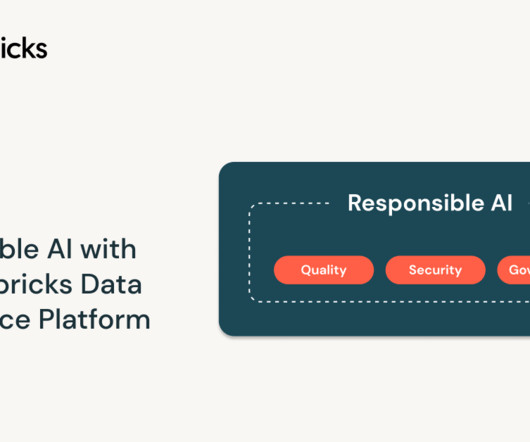The height and width of the screenshot is (442, 530).
Task: Click the headline line "ce Platform"
Action: 75,320
